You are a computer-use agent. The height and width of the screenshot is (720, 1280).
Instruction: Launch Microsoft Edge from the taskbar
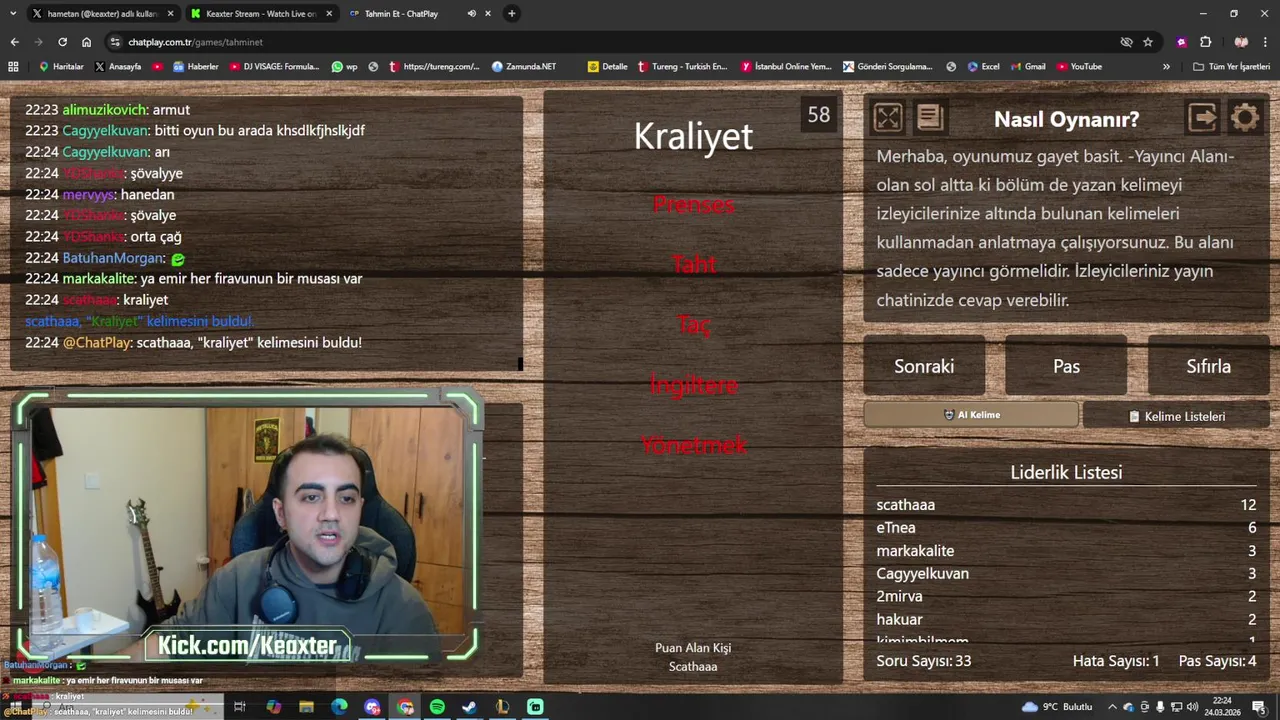point(339,707)
